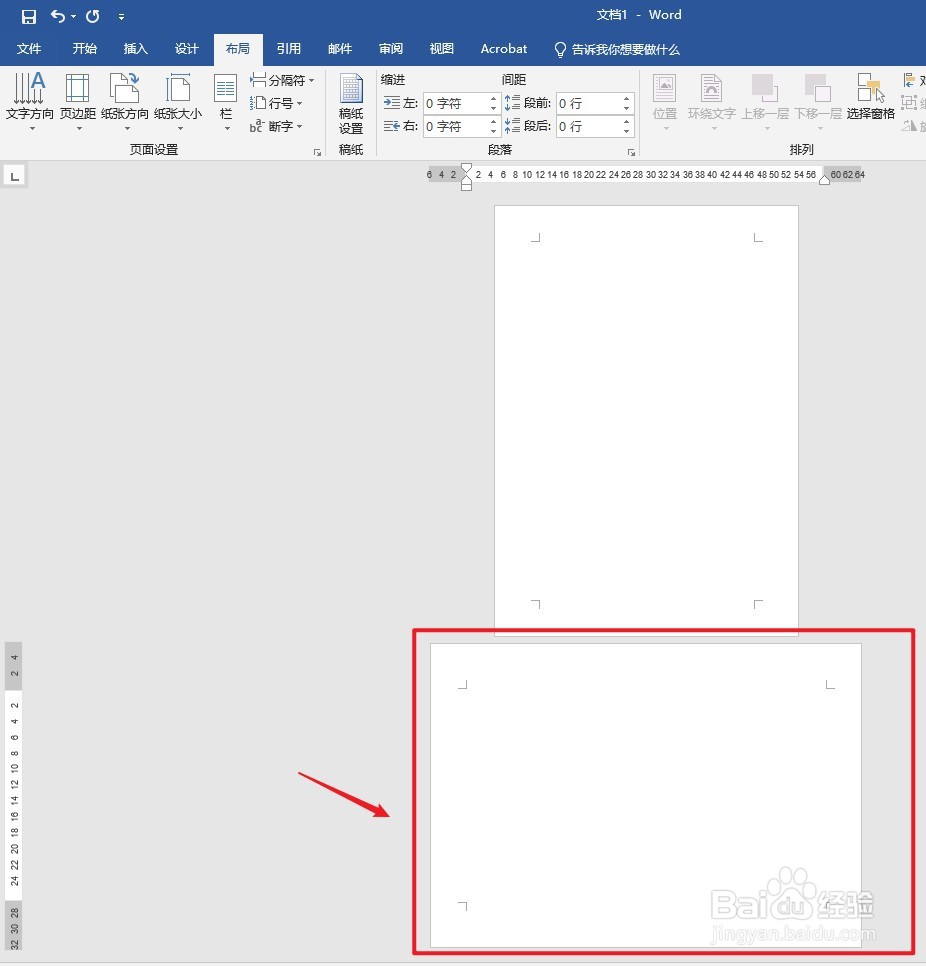Open Customize Quick Access Toolbar dropdown
The width and height of the screenshot is (926, 966).
point(121,17)
